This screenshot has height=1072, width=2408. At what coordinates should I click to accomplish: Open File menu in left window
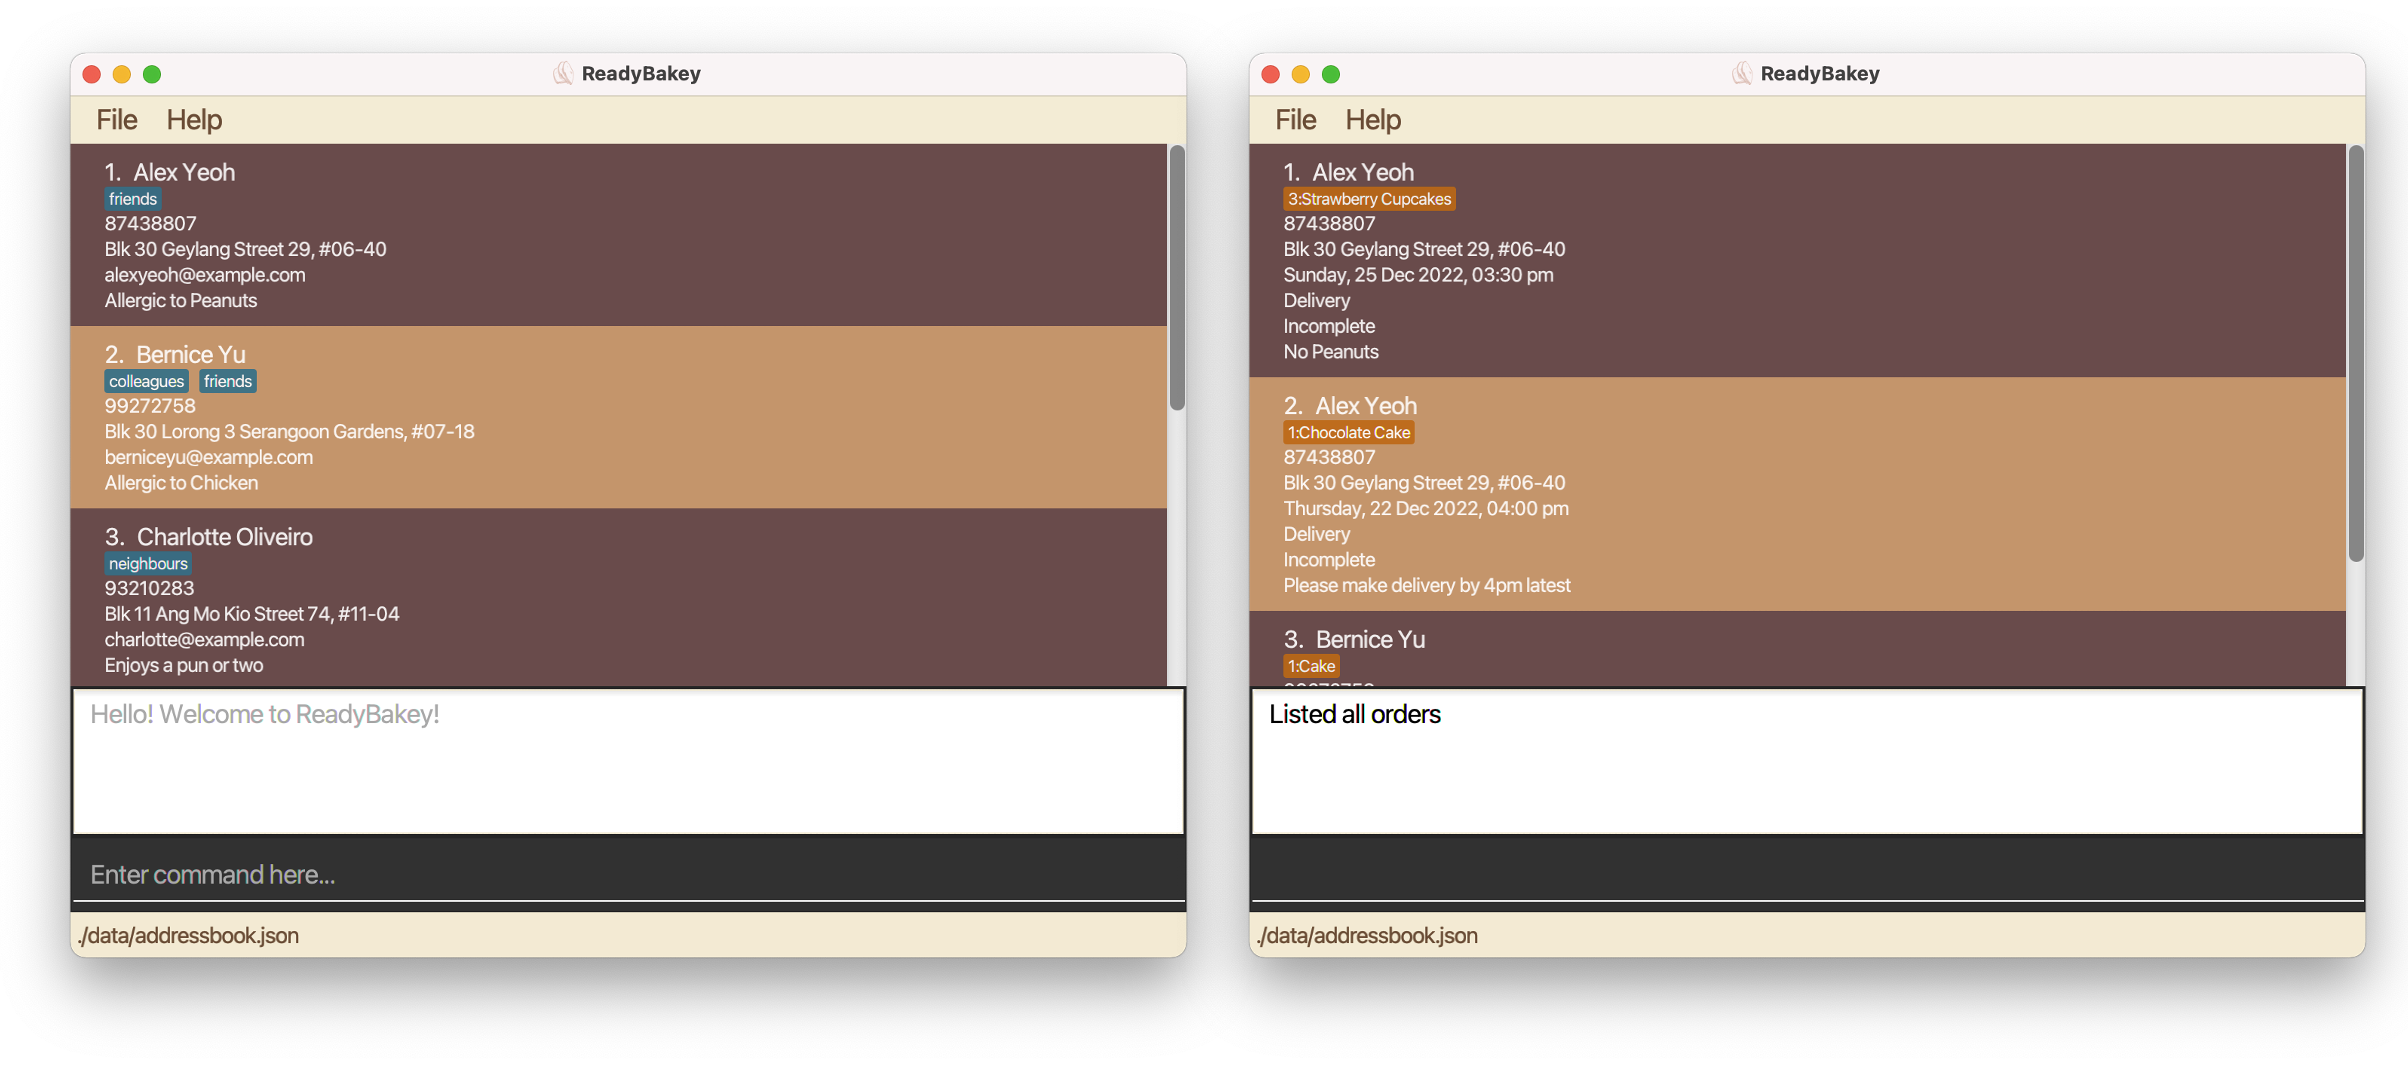(116, 120)
